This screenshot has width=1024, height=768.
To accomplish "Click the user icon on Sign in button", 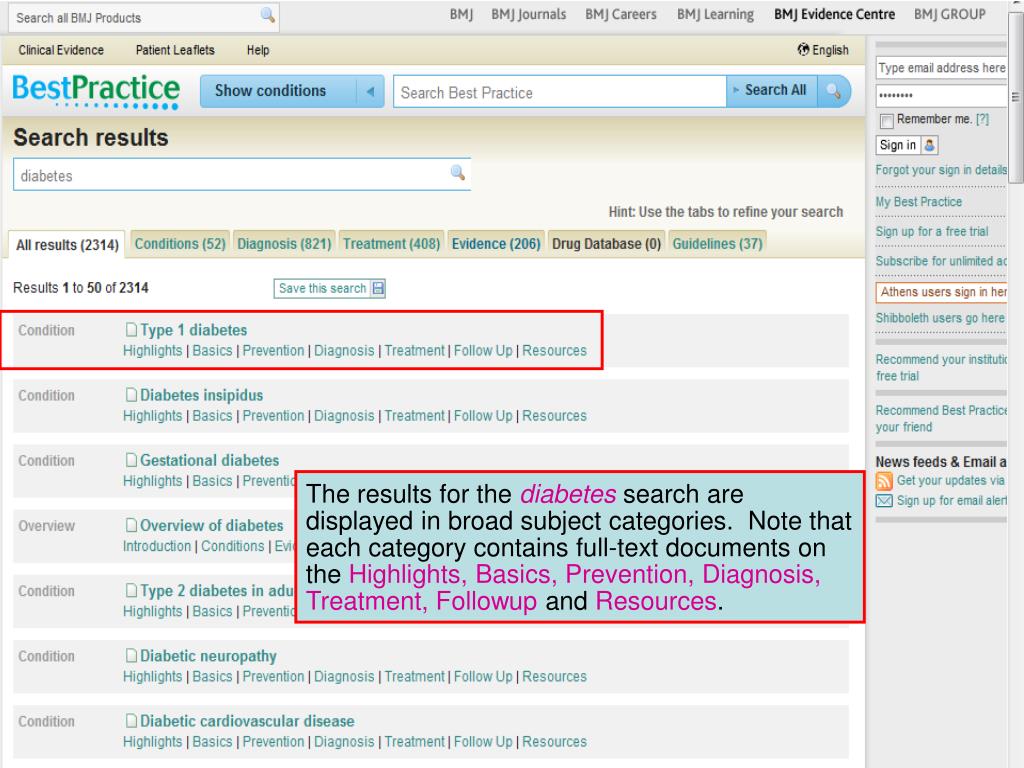I will point(929,145).
